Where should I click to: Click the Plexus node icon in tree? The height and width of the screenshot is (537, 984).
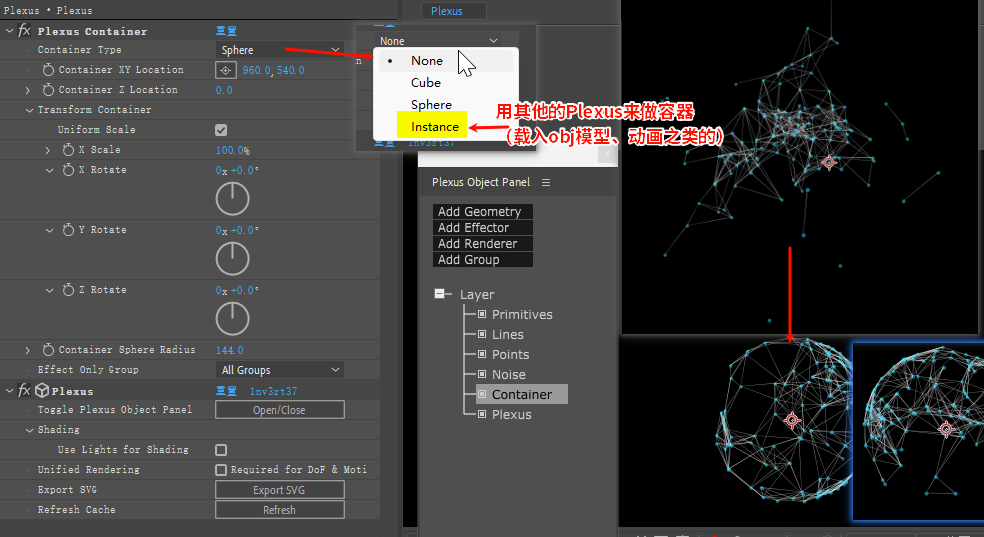482,415
